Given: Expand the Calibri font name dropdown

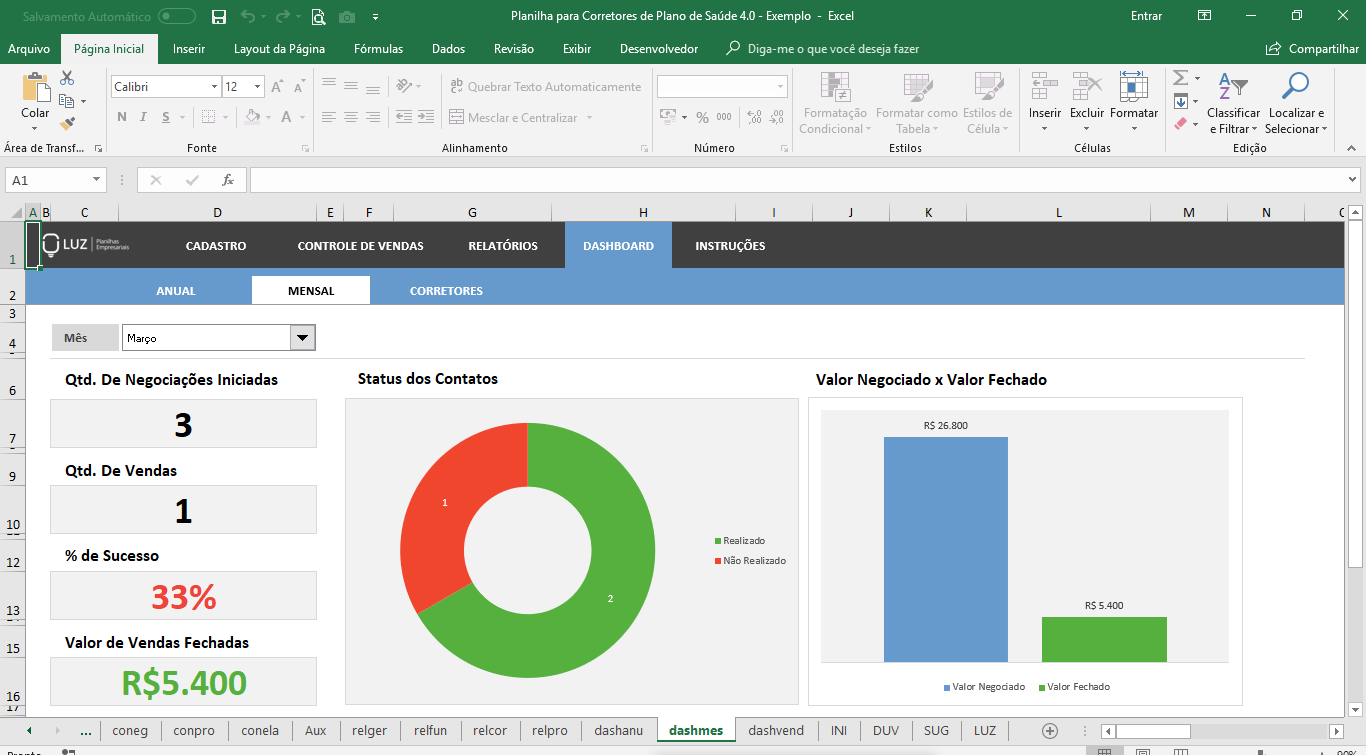Looking at the screenshot, I should [x=214, y=87].
